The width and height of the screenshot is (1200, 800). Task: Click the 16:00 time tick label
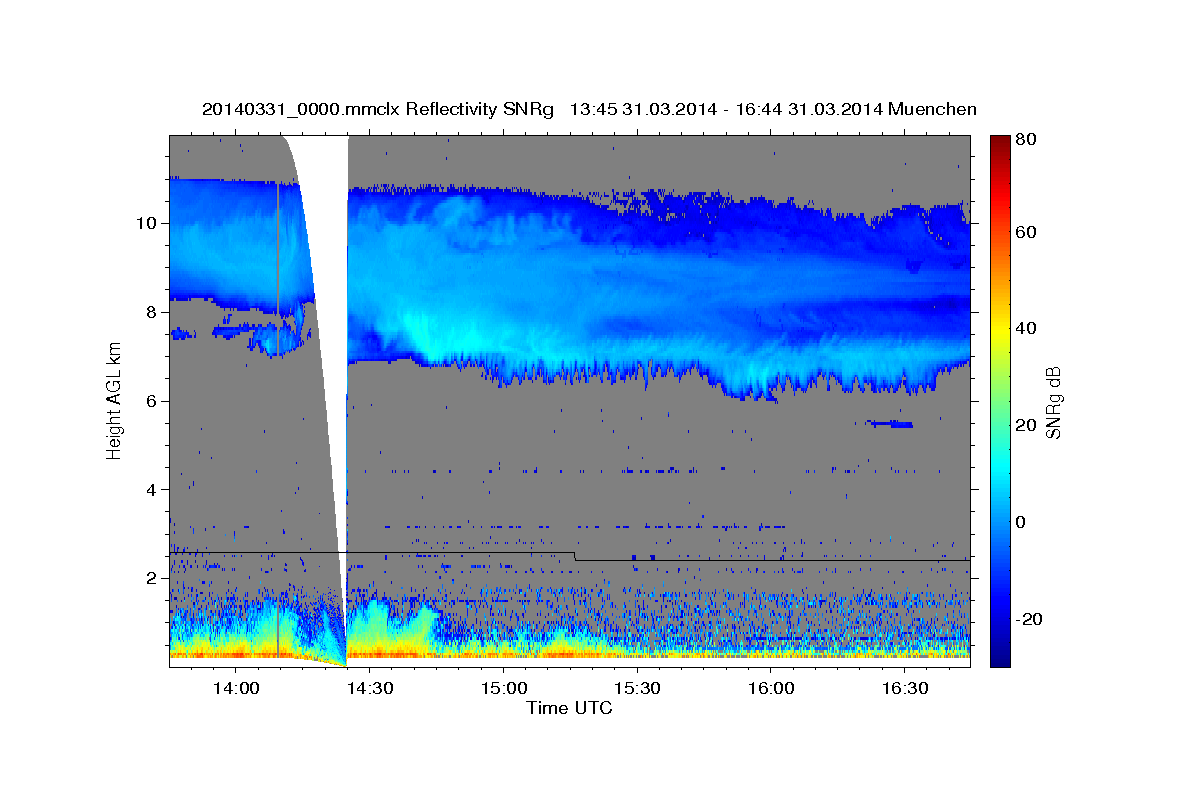(771, 689)
